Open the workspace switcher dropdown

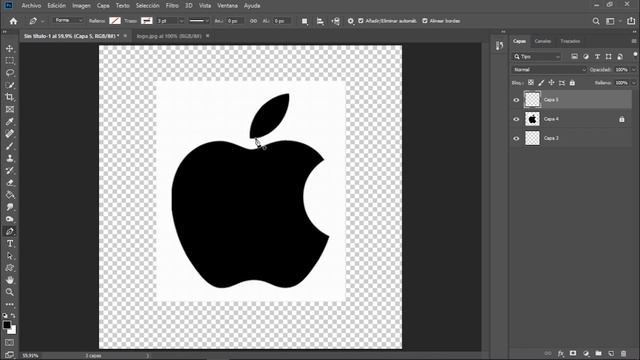click(613, 21)
